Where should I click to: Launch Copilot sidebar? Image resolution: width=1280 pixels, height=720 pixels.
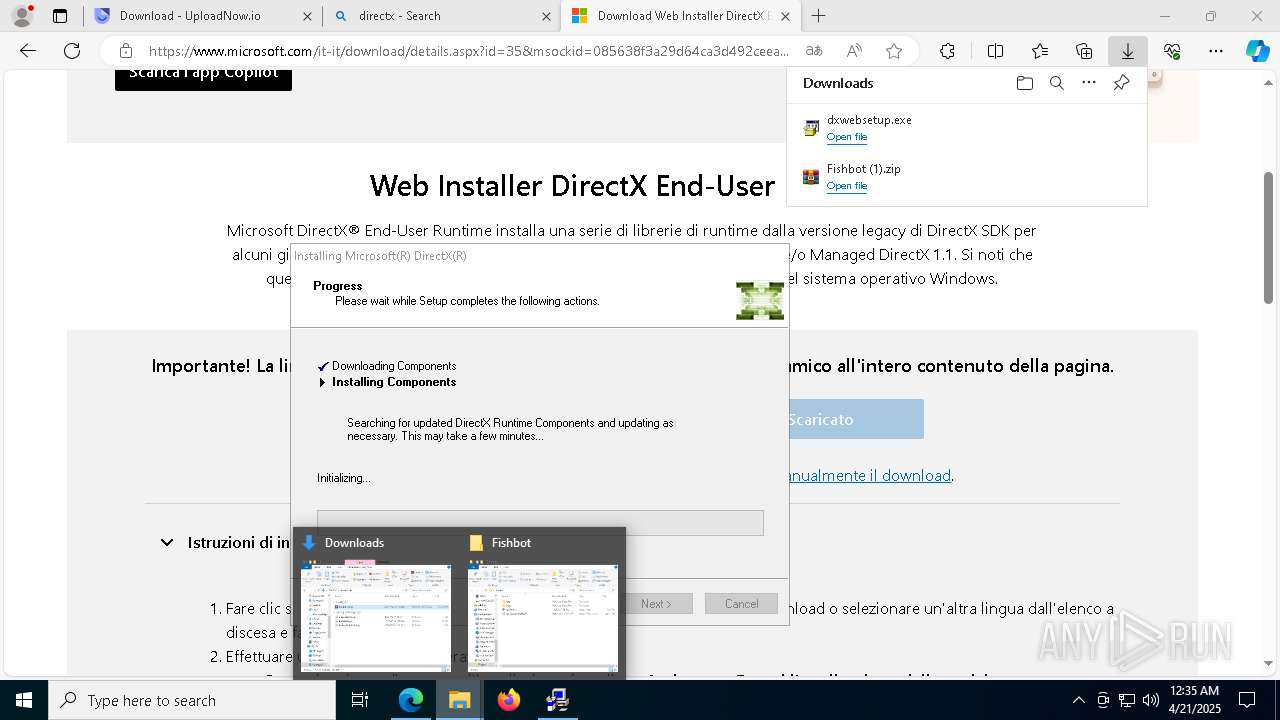pos(1258,51)
